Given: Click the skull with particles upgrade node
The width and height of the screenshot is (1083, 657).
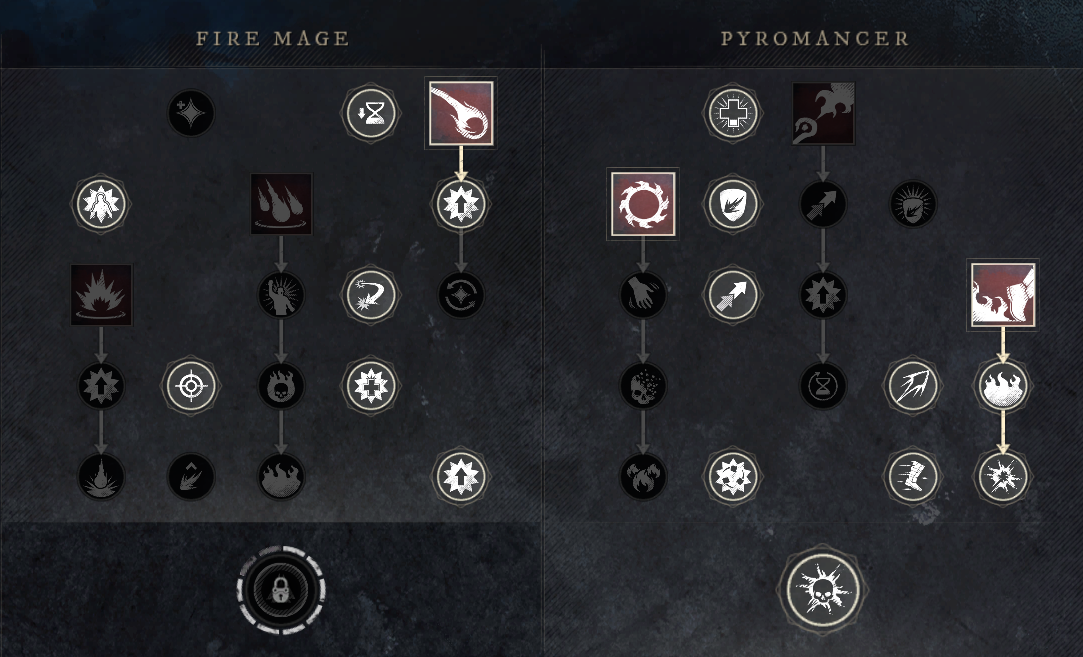Looking at the screenshot, I should pos(643,385).
